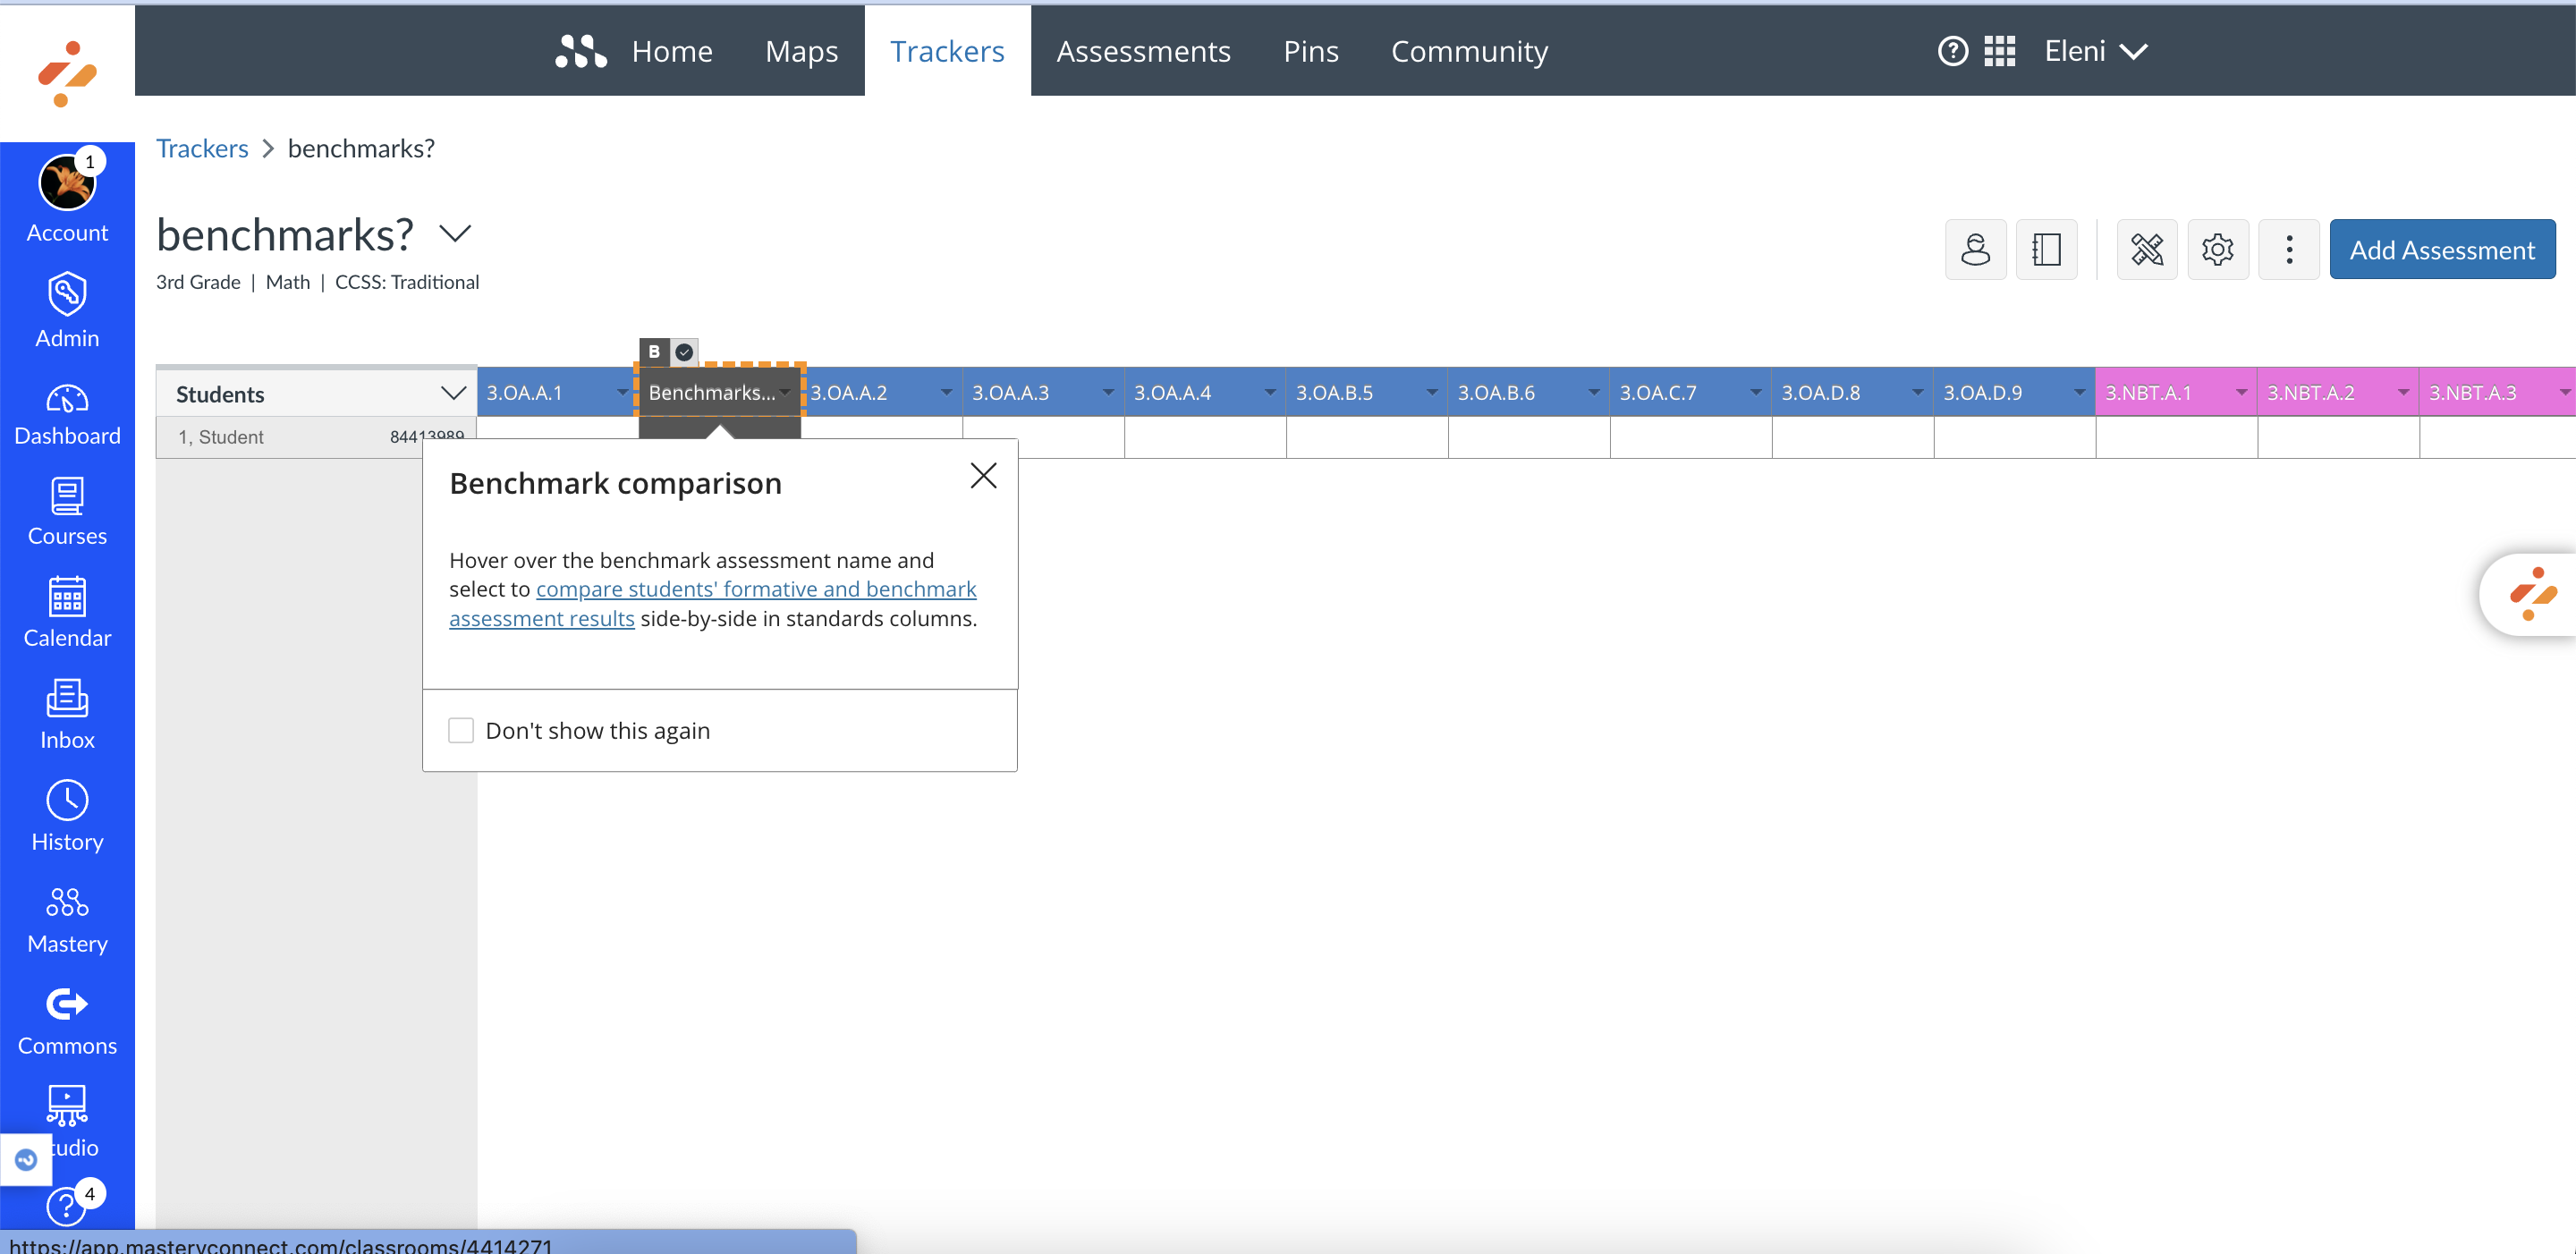Image resolution: width=2576 pixels, height=1254 pixels.
Task: Click the sidebar help icon with badge 4
Action: [67, 1205]
